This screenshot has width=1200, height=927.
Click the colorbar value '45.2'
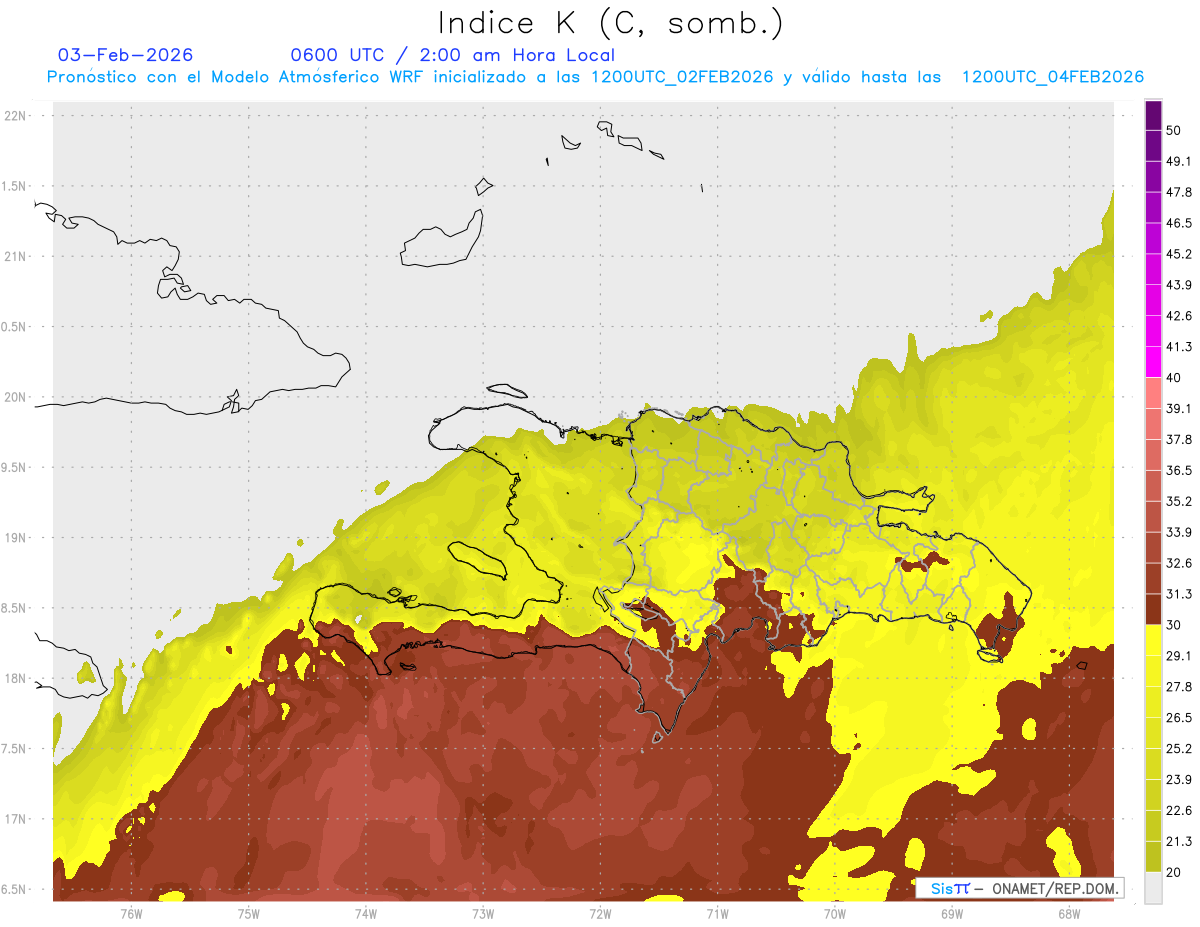tap(1178, 254)
